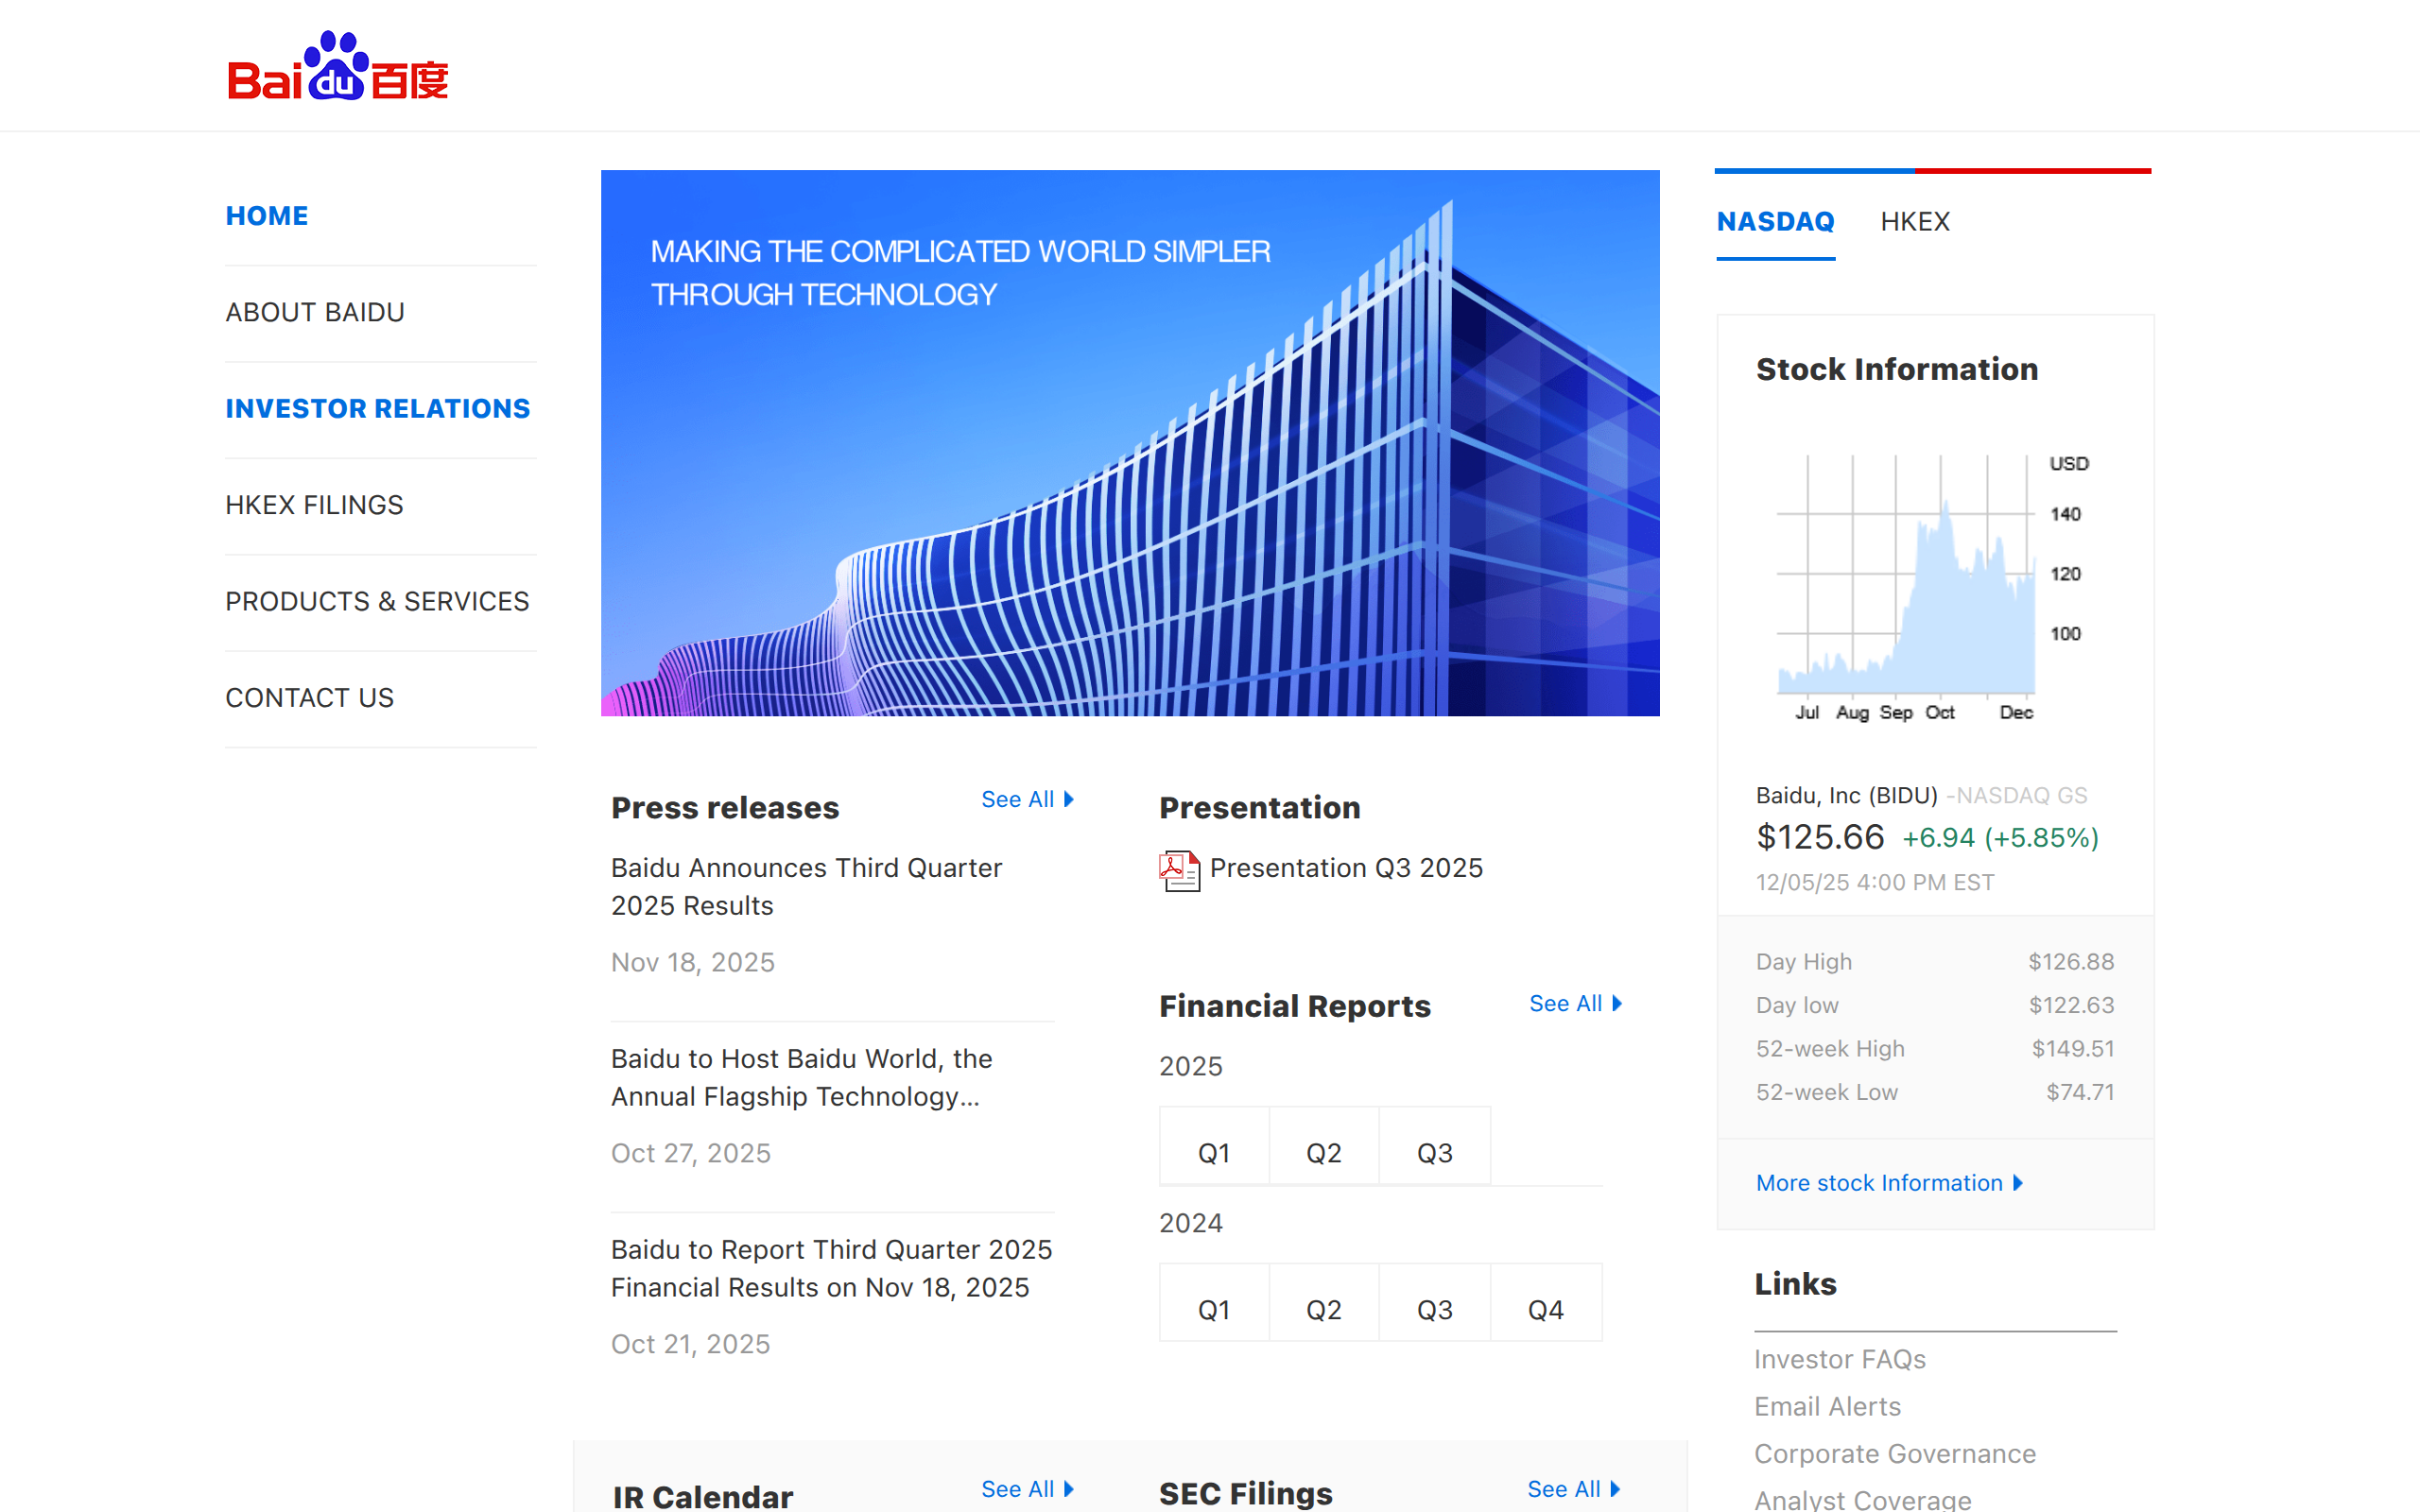The width and height of the screenshot is (2420, 1512).
Task: Click arrow next to SEC Filings See All
Action: (1615, 1489)
